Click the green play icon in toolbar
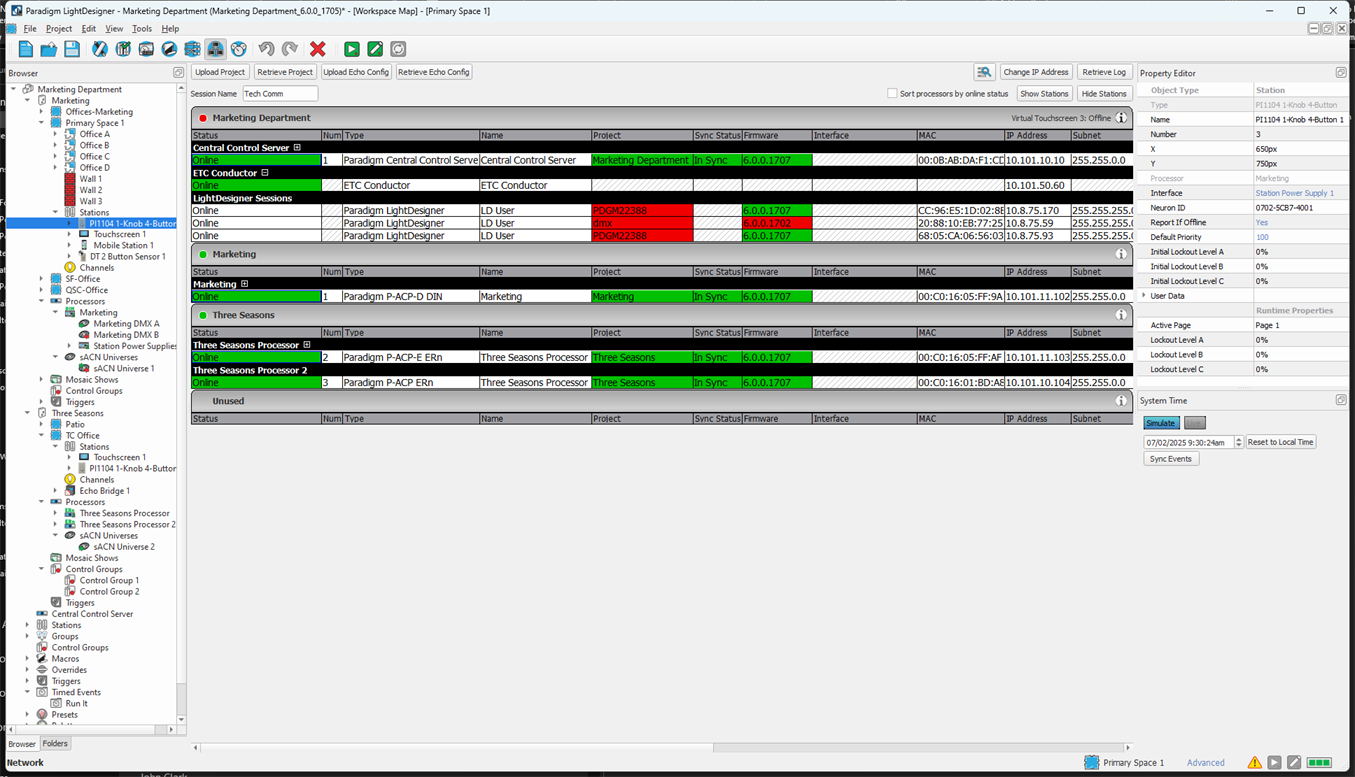This screenshot has width=1355, height=777. (x=352, y=49)
